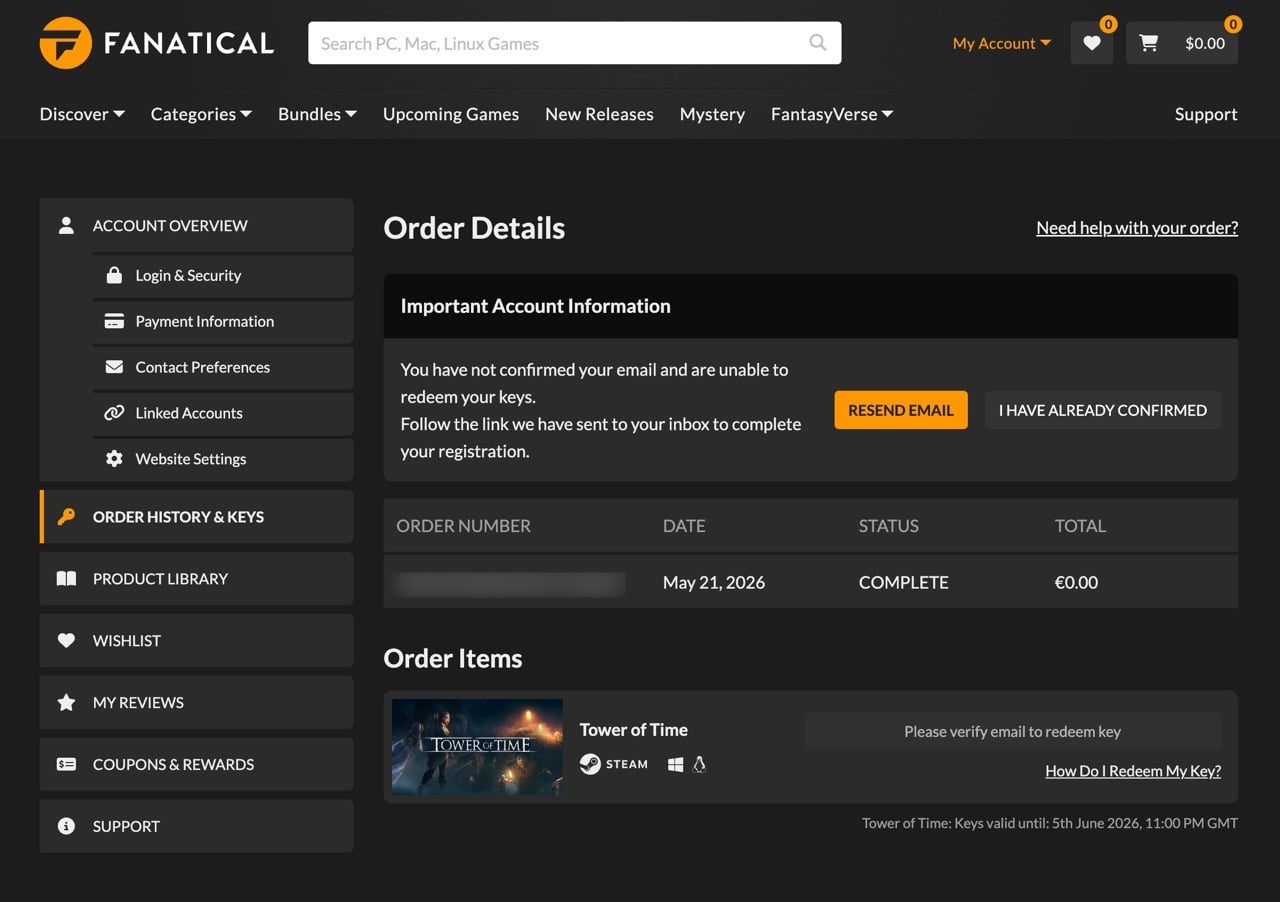Open the wishlist heart icon in header
Viewport: 1280px width, 902px height.
pos(1092,43)
